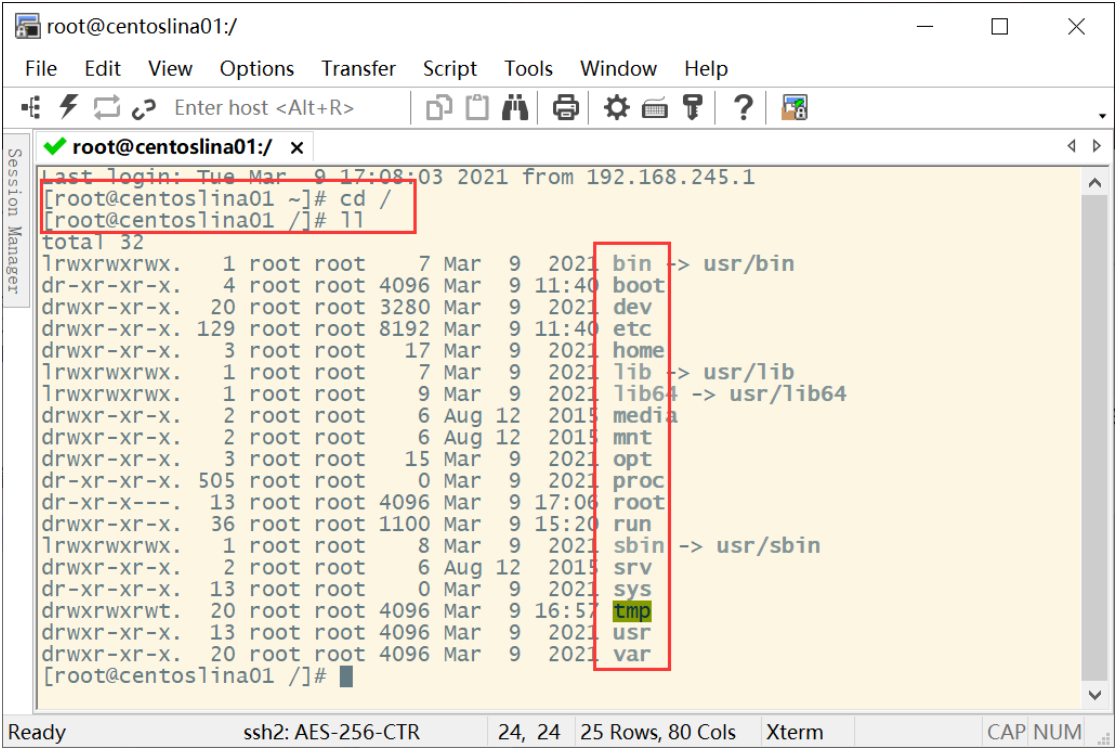The image size is (1116, 749).
Task: Open the File menu
Action: pos(41,68)
